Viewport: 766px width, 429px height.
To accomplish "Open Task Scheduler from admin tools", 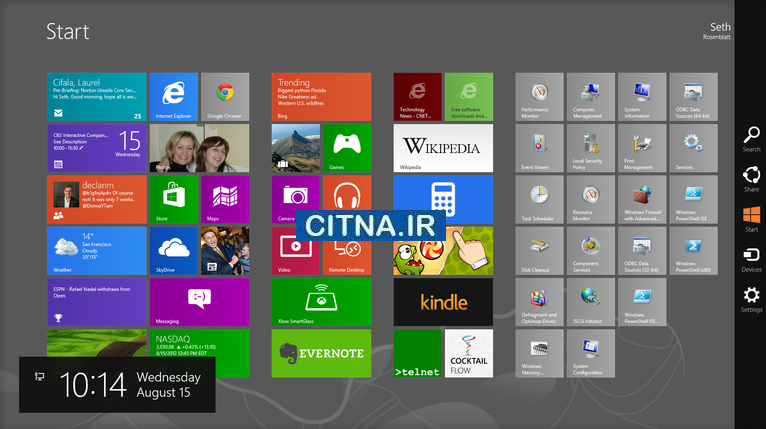I will (540, 199).
